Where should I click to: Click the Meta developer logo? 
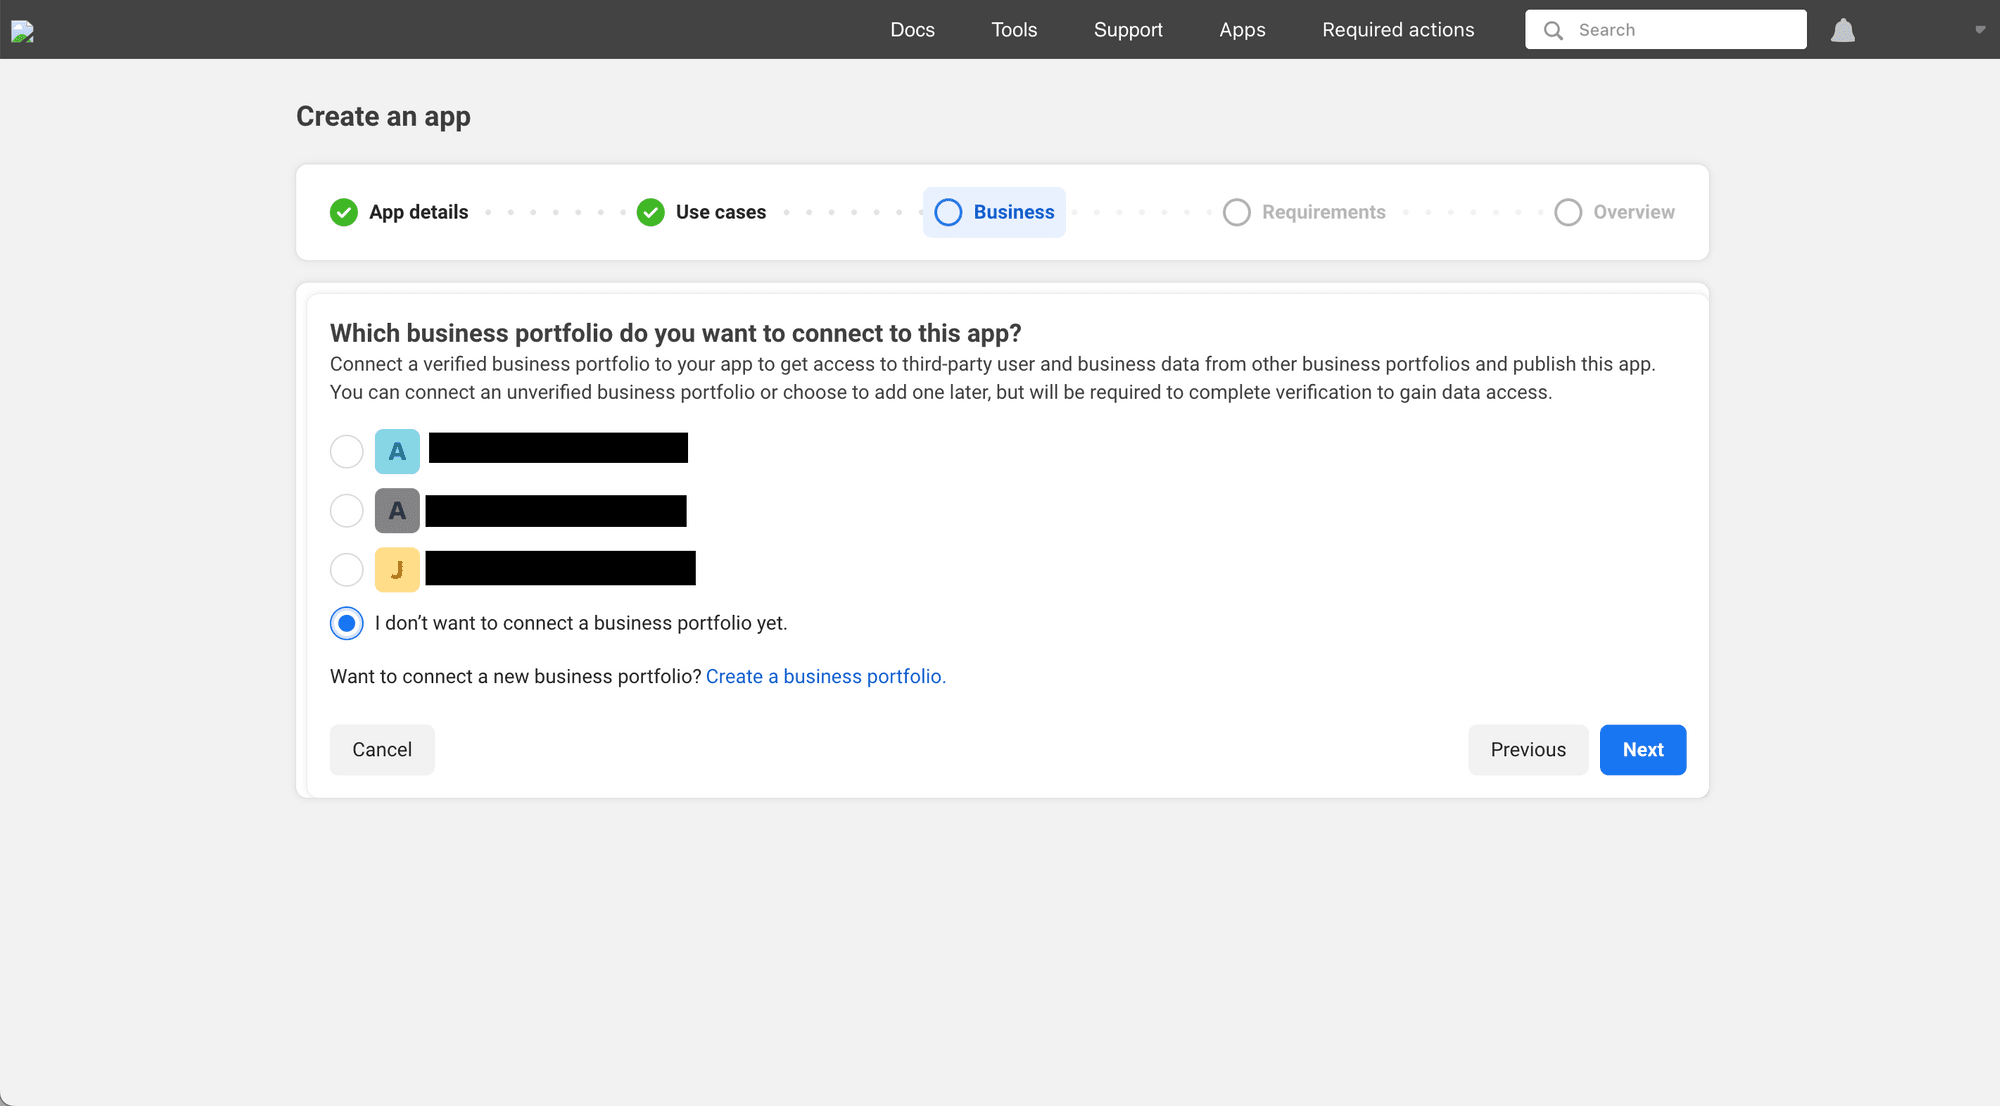[x=22, y=30]
